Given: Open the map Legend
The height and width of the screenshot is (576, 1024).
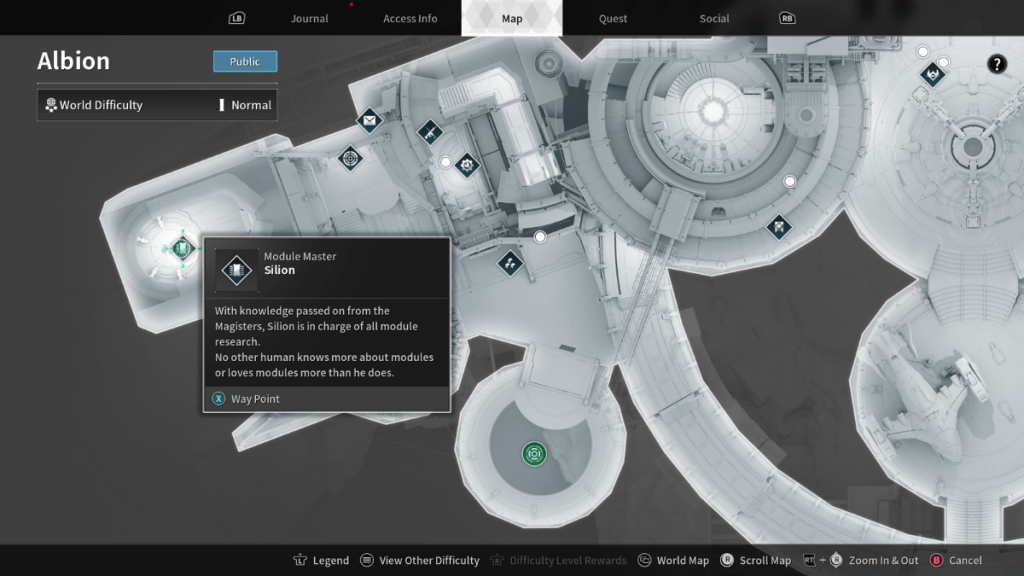Looking at the screenshot, I should (x=321, y=561).
